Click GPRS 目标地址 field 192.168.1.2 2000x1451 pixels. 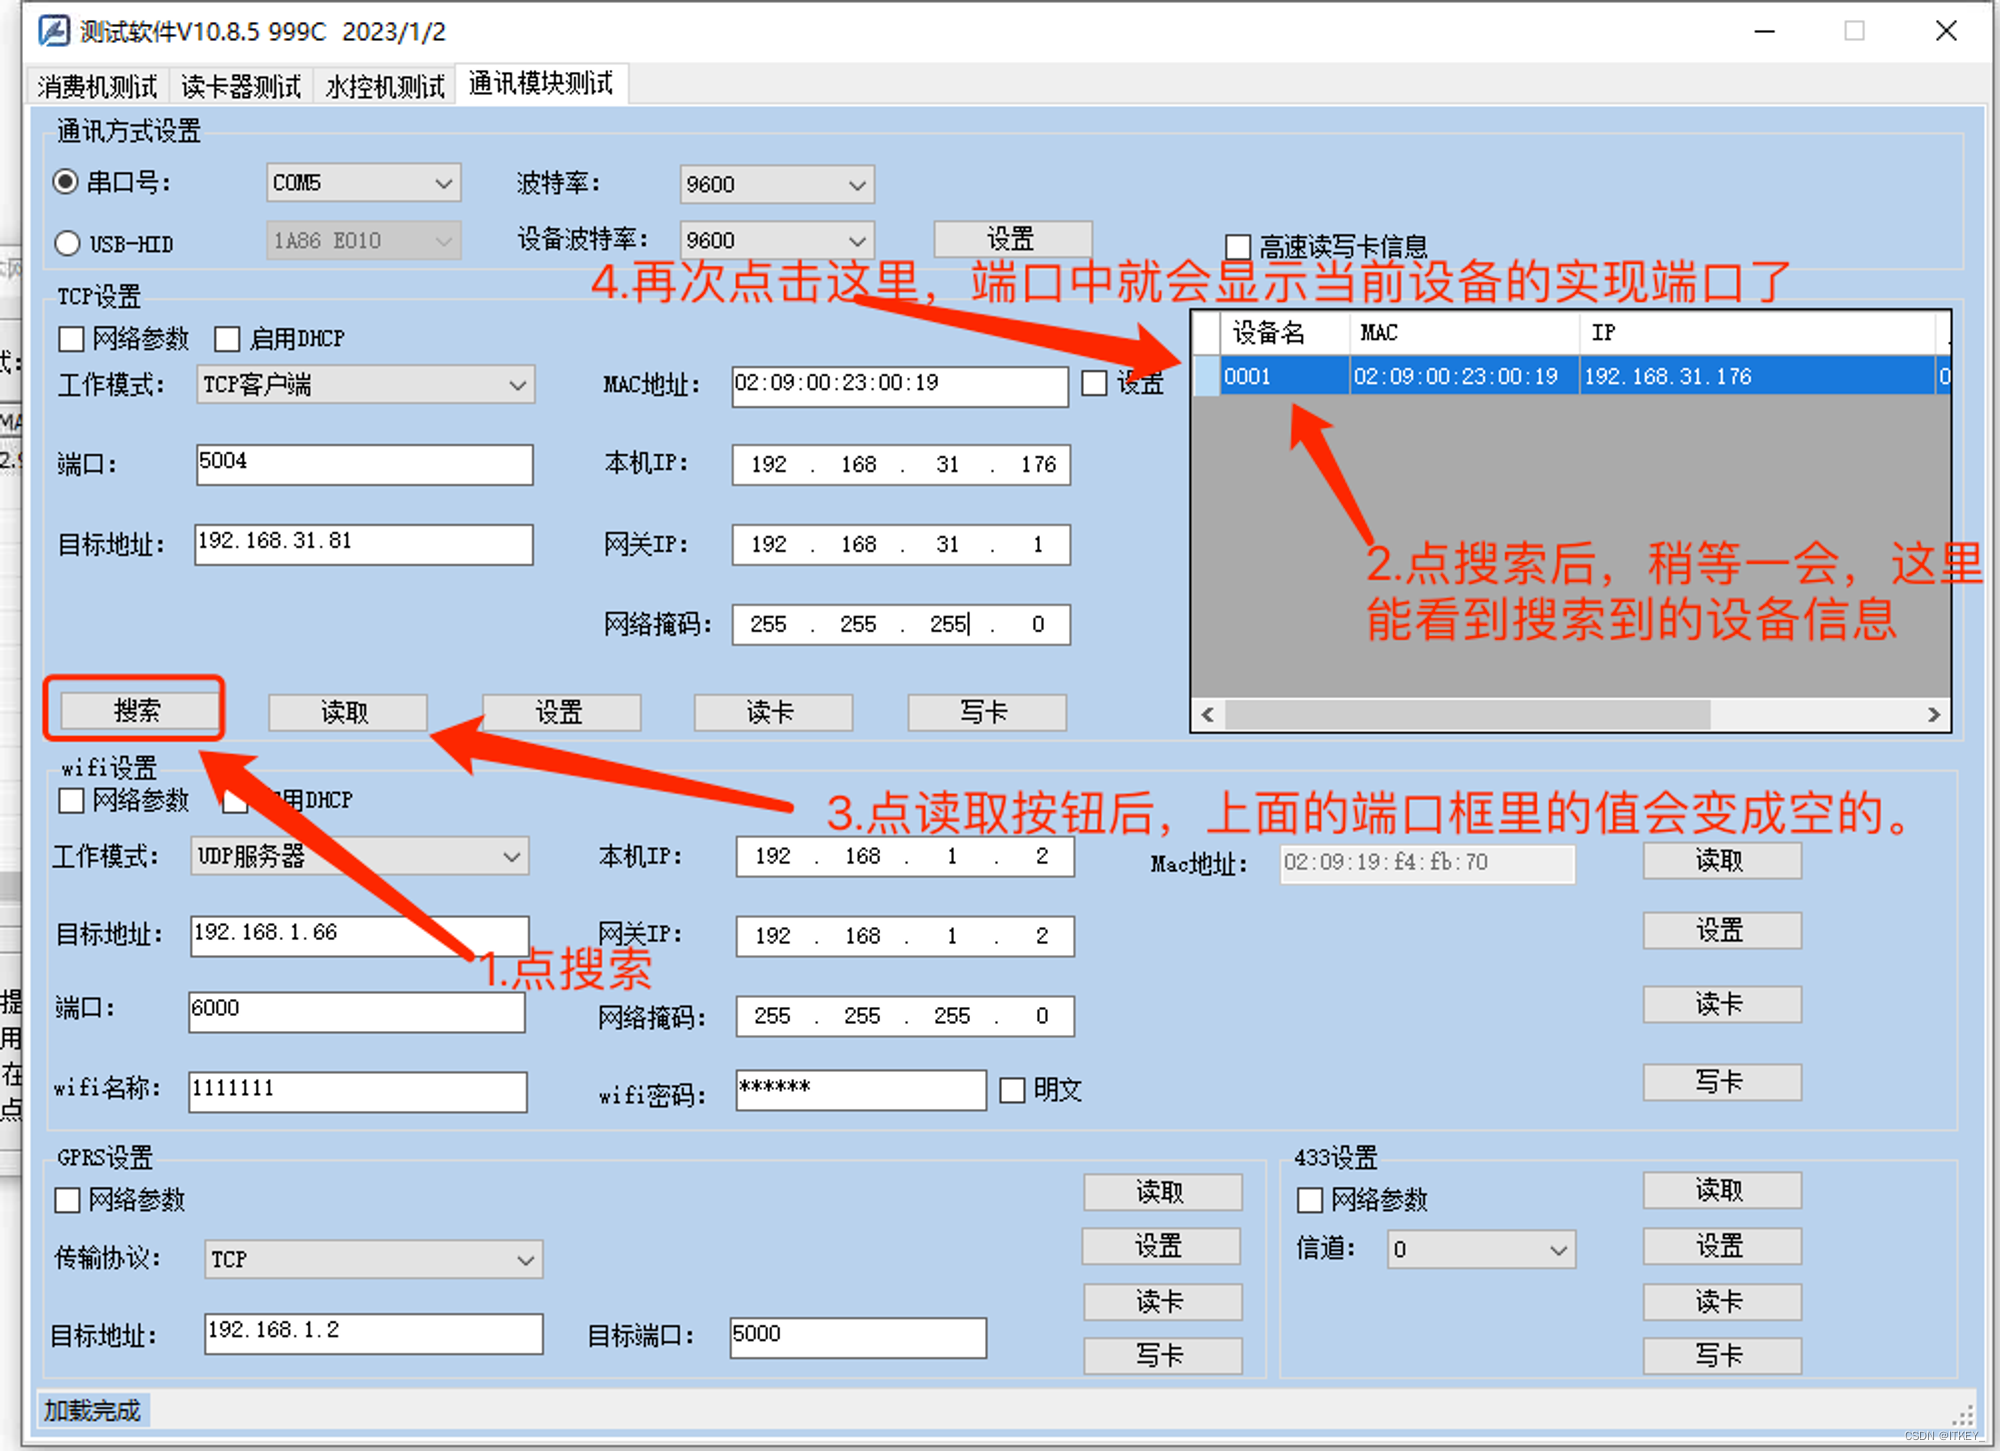click(373, 1334)
